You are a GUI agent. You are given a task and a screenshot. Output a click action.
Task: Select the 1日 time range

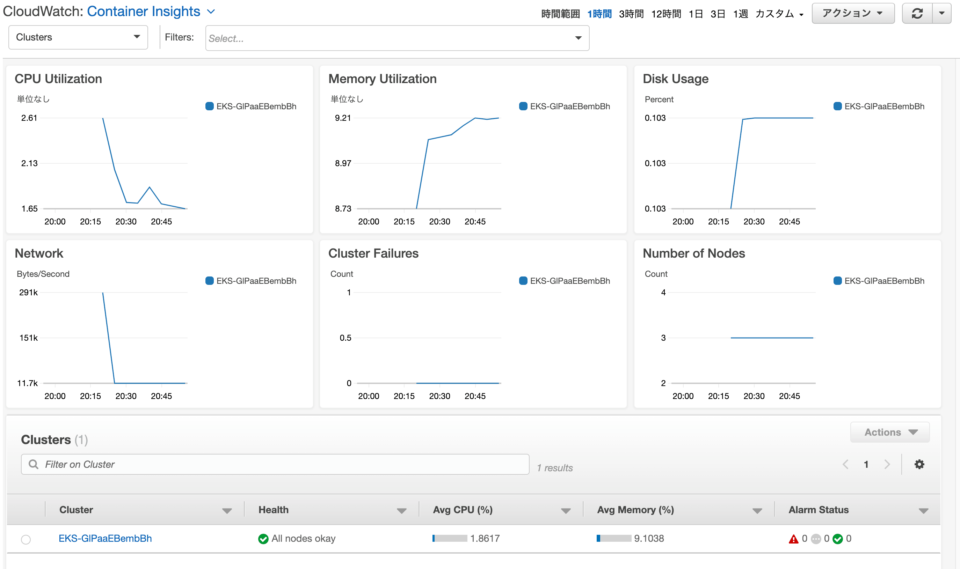tap(696, 14)
